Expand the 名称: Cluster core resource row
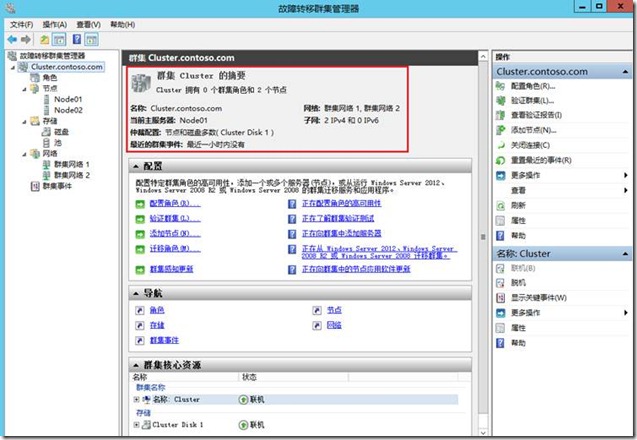 tap(136, 400)
